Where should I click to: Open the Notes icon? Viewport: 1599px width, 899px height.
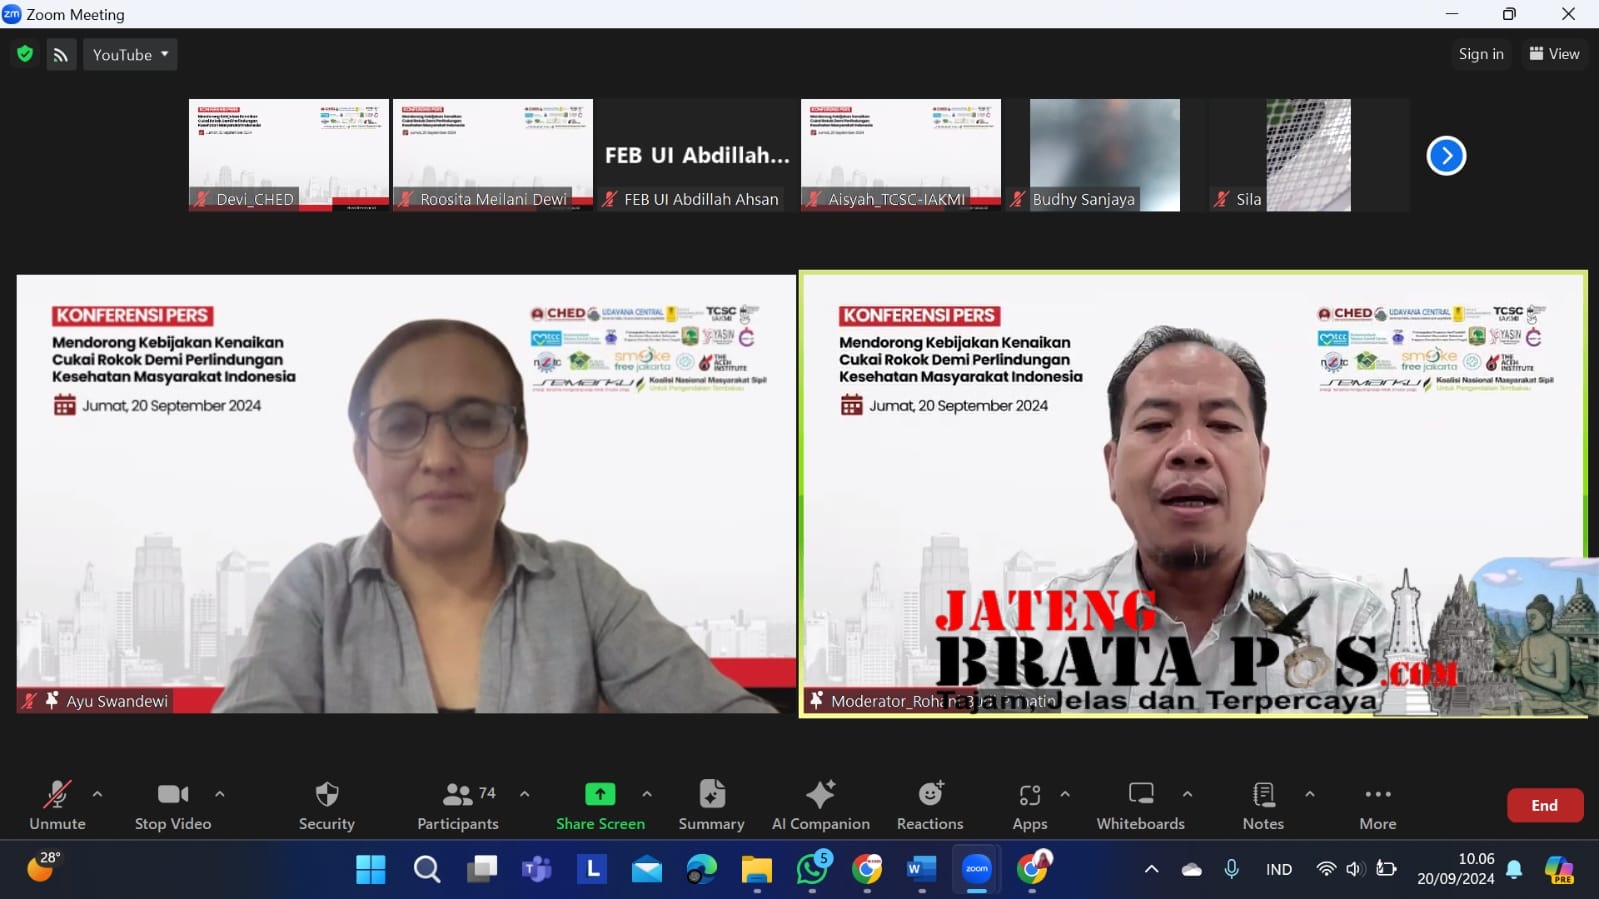(1263, 795)
